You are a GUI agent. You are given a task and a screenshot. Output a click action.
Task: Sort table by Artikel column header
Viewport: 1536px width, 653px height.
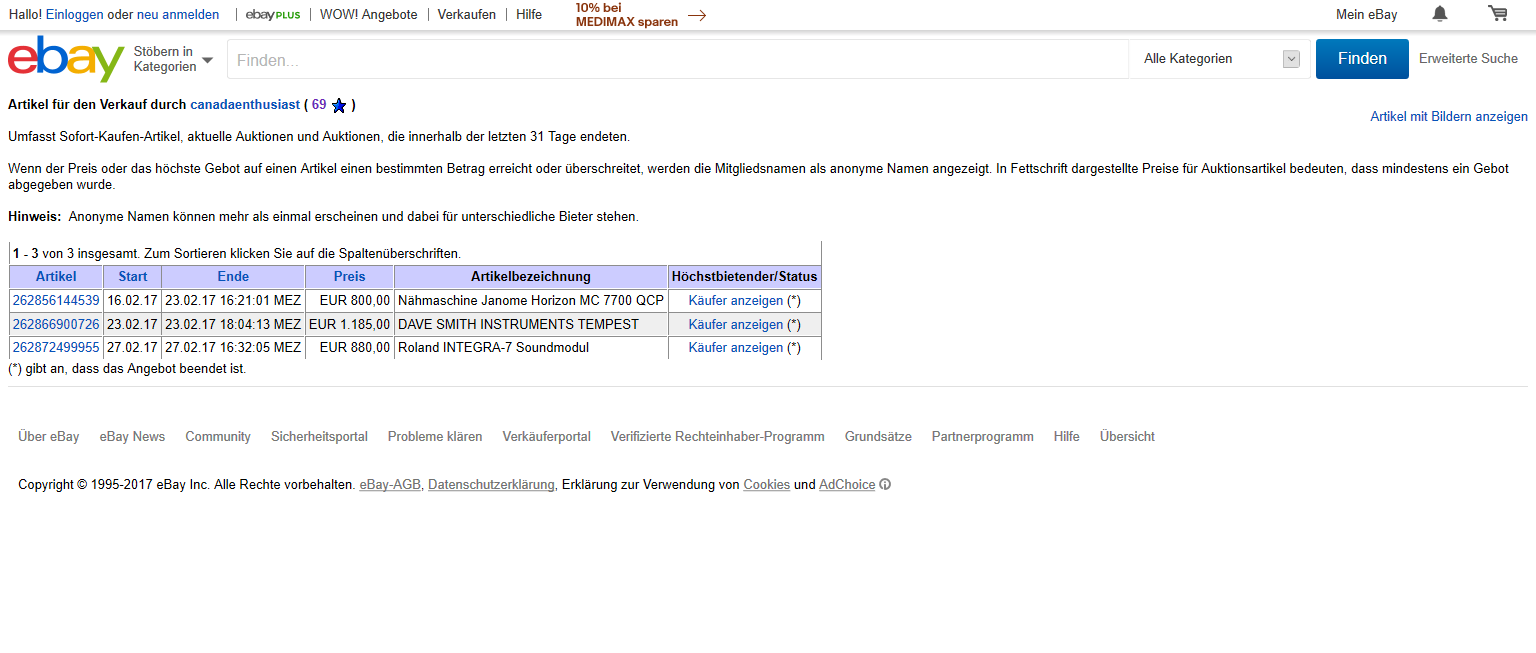click(x=56, y=277)
